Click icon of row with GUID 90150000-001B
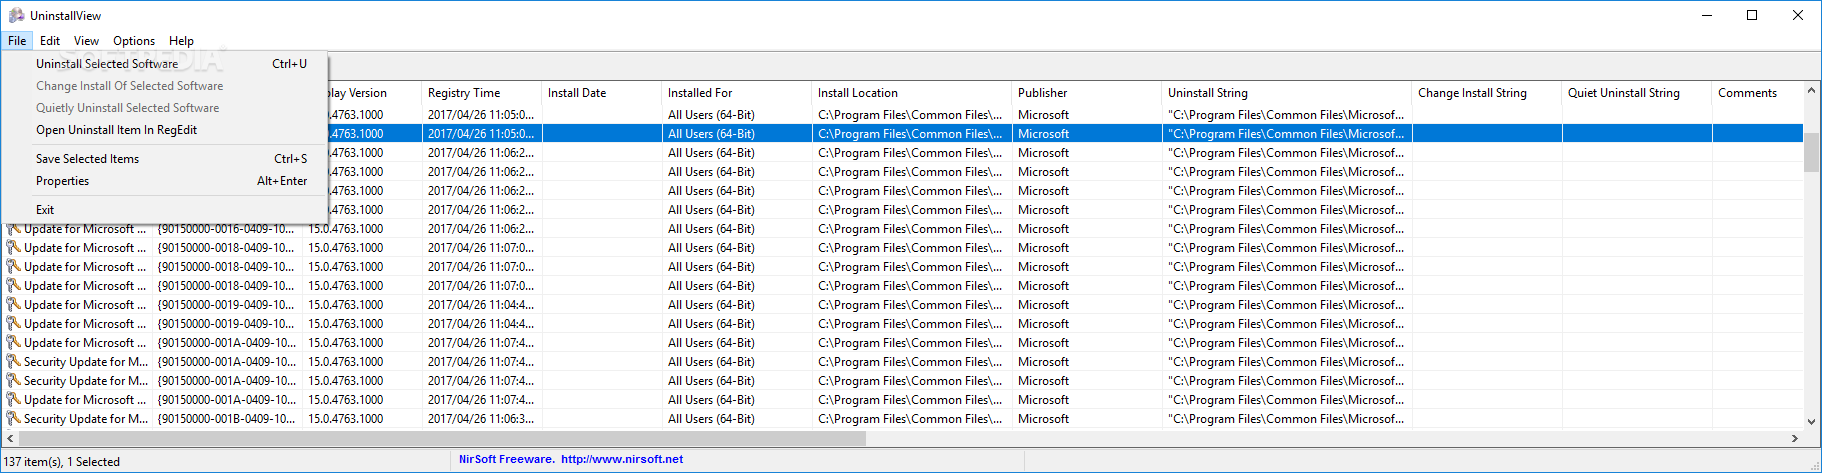The width and height of the screenshot is (1822, 473). tap(14, 419)
